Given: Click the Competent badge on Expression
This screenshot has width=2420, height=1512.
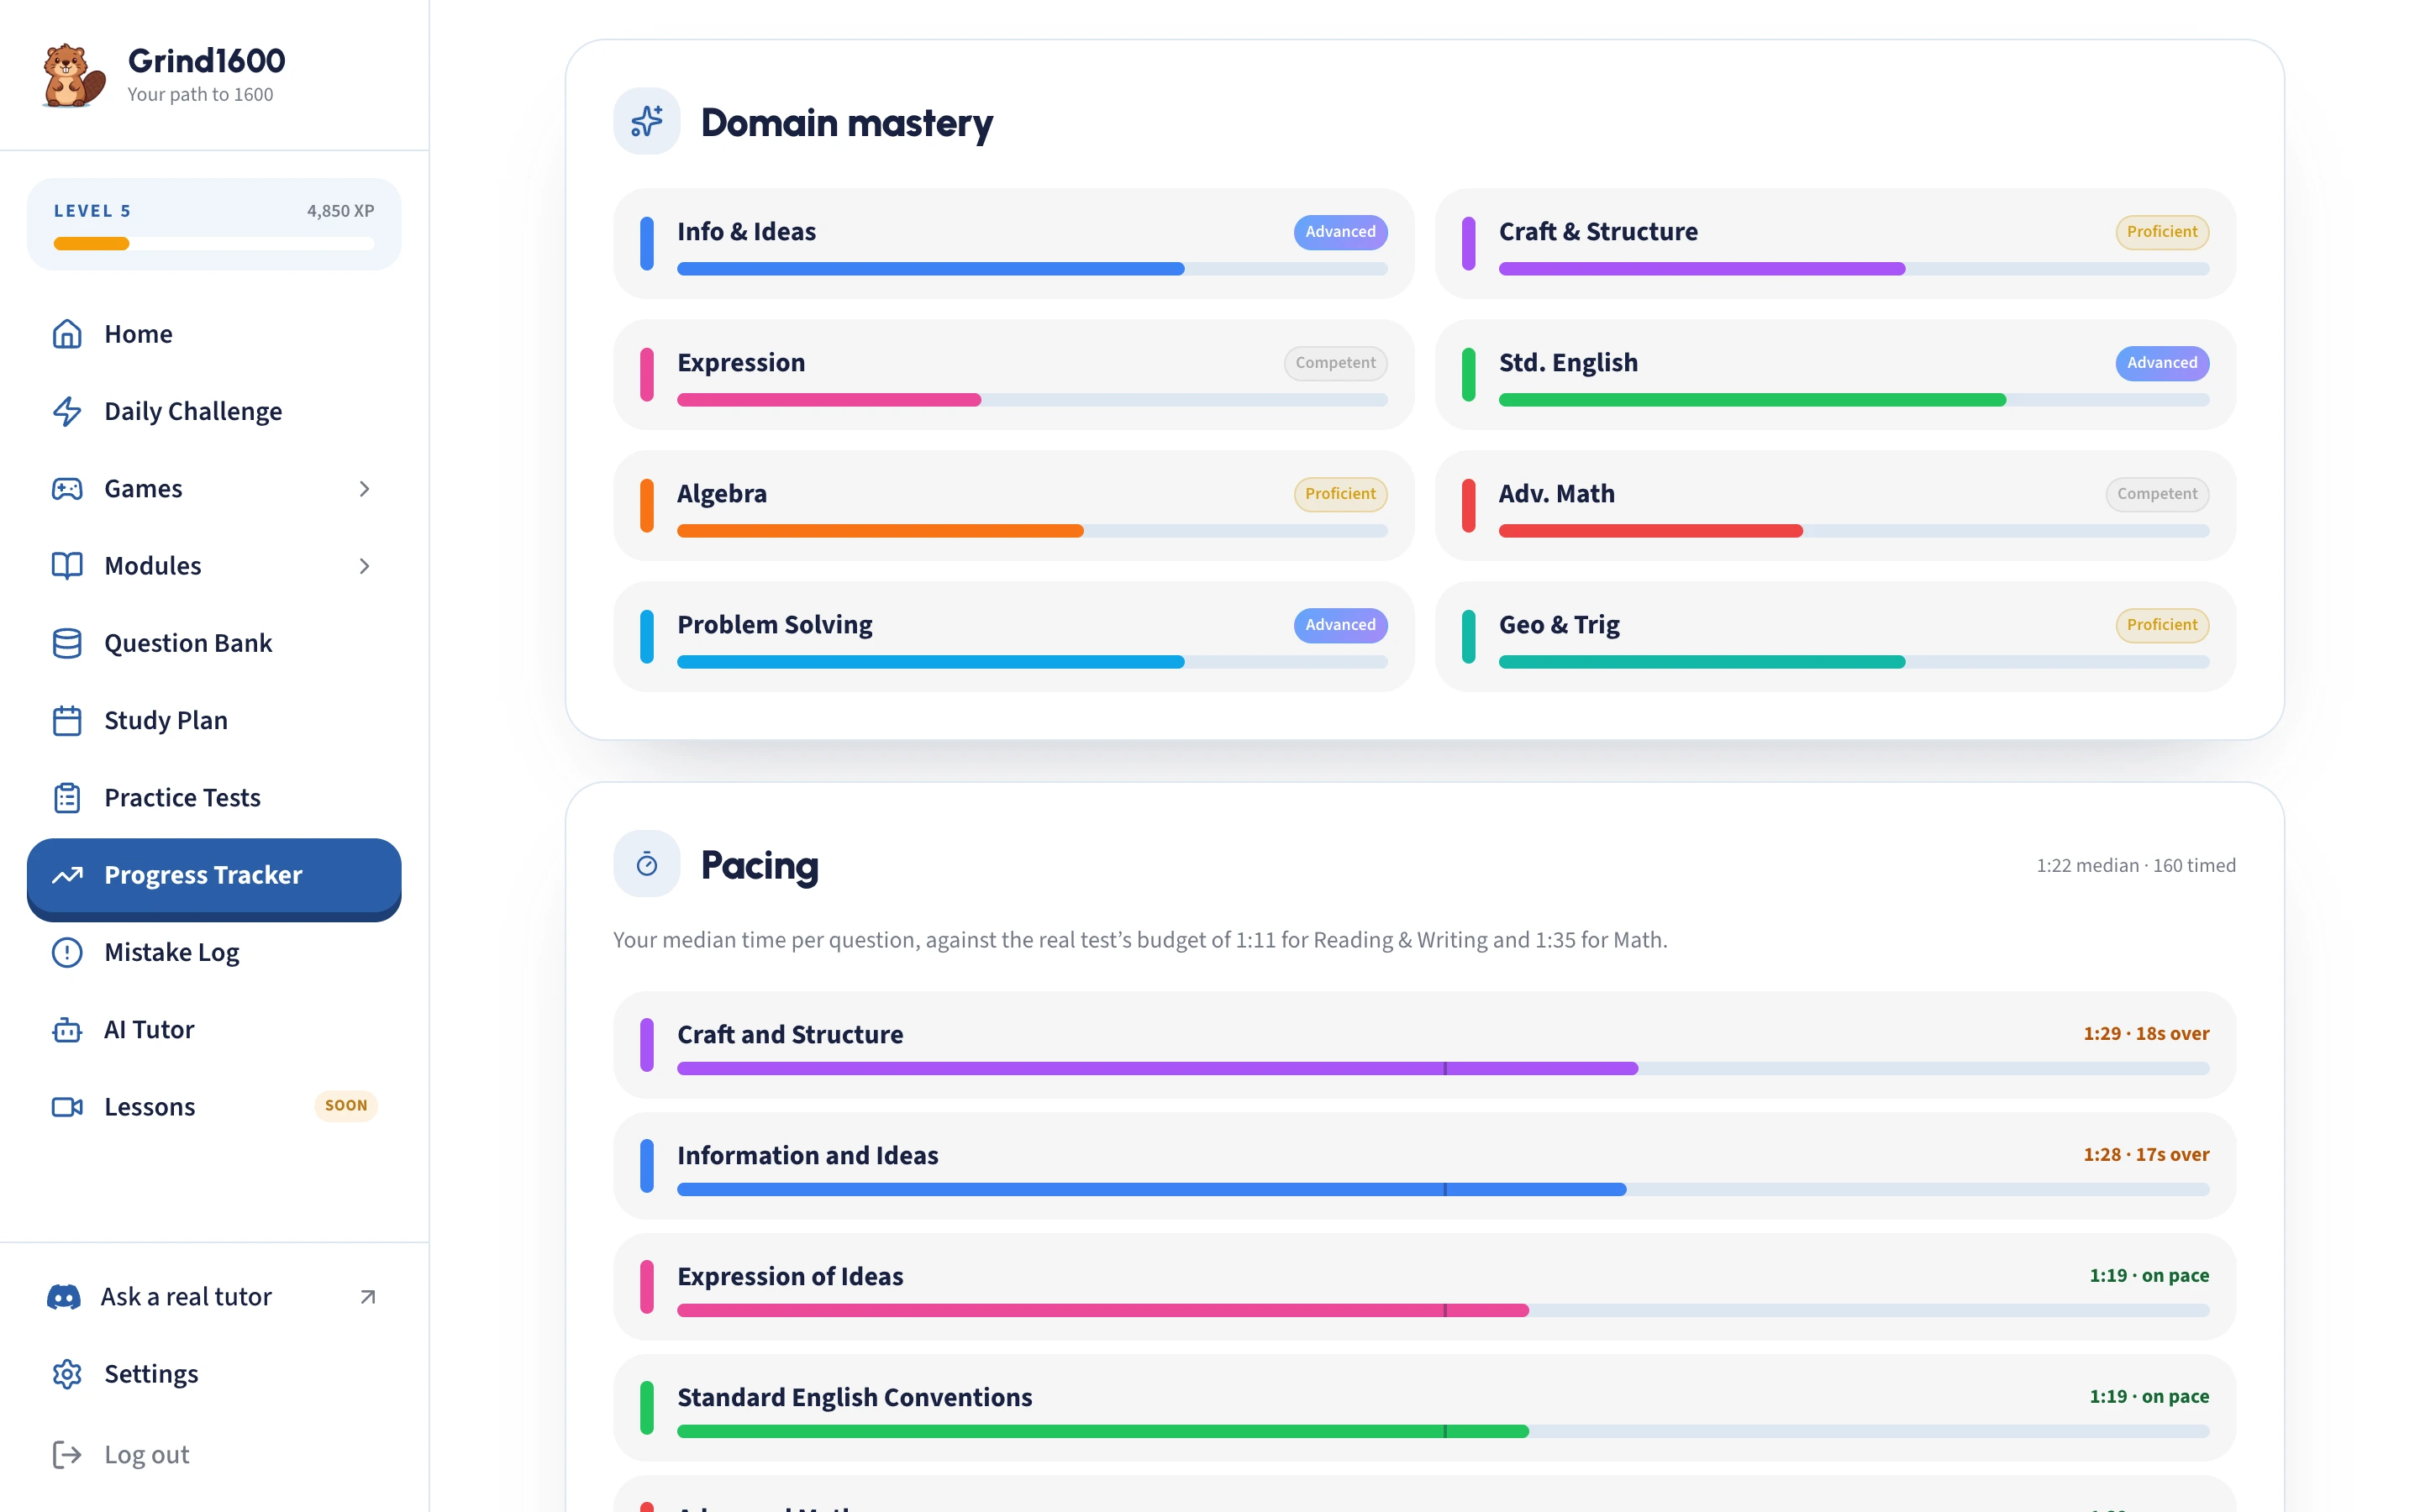Looking at the screenshot, I should tap(1335, 363).
